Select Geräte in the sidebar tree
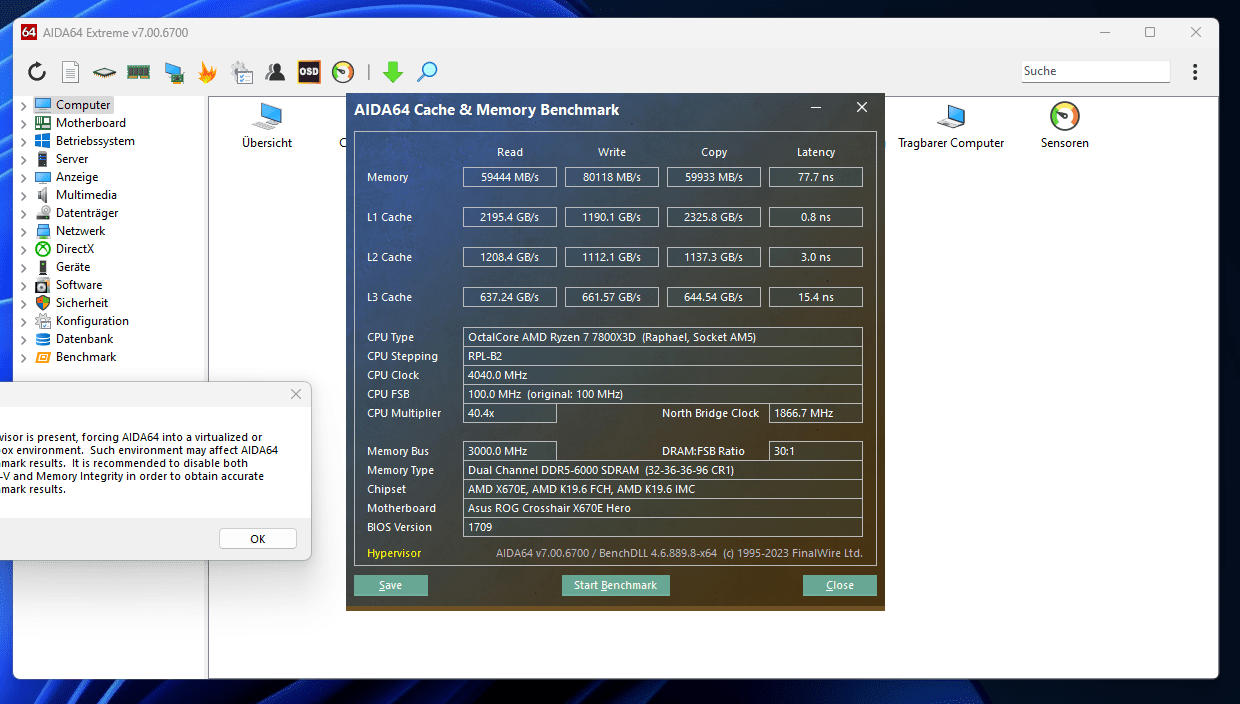This screenshot has height=704, width=1240. [73, 267]
